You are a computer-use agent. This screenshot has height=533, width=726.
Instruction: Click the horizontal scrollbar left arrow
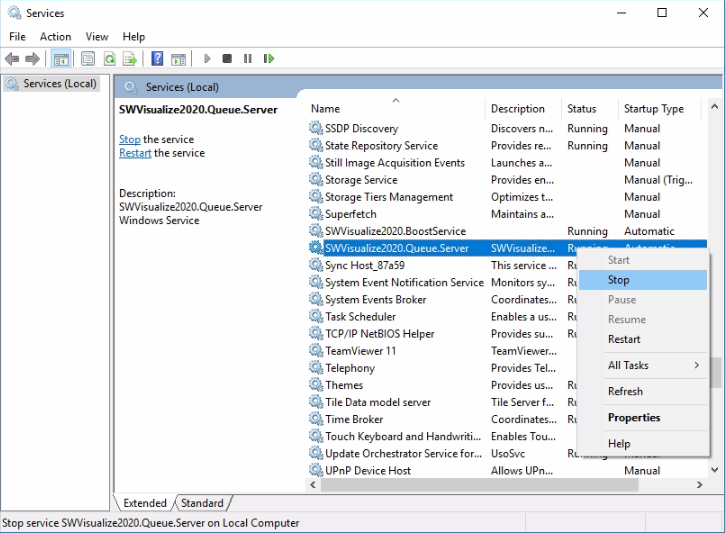point(313,485)
